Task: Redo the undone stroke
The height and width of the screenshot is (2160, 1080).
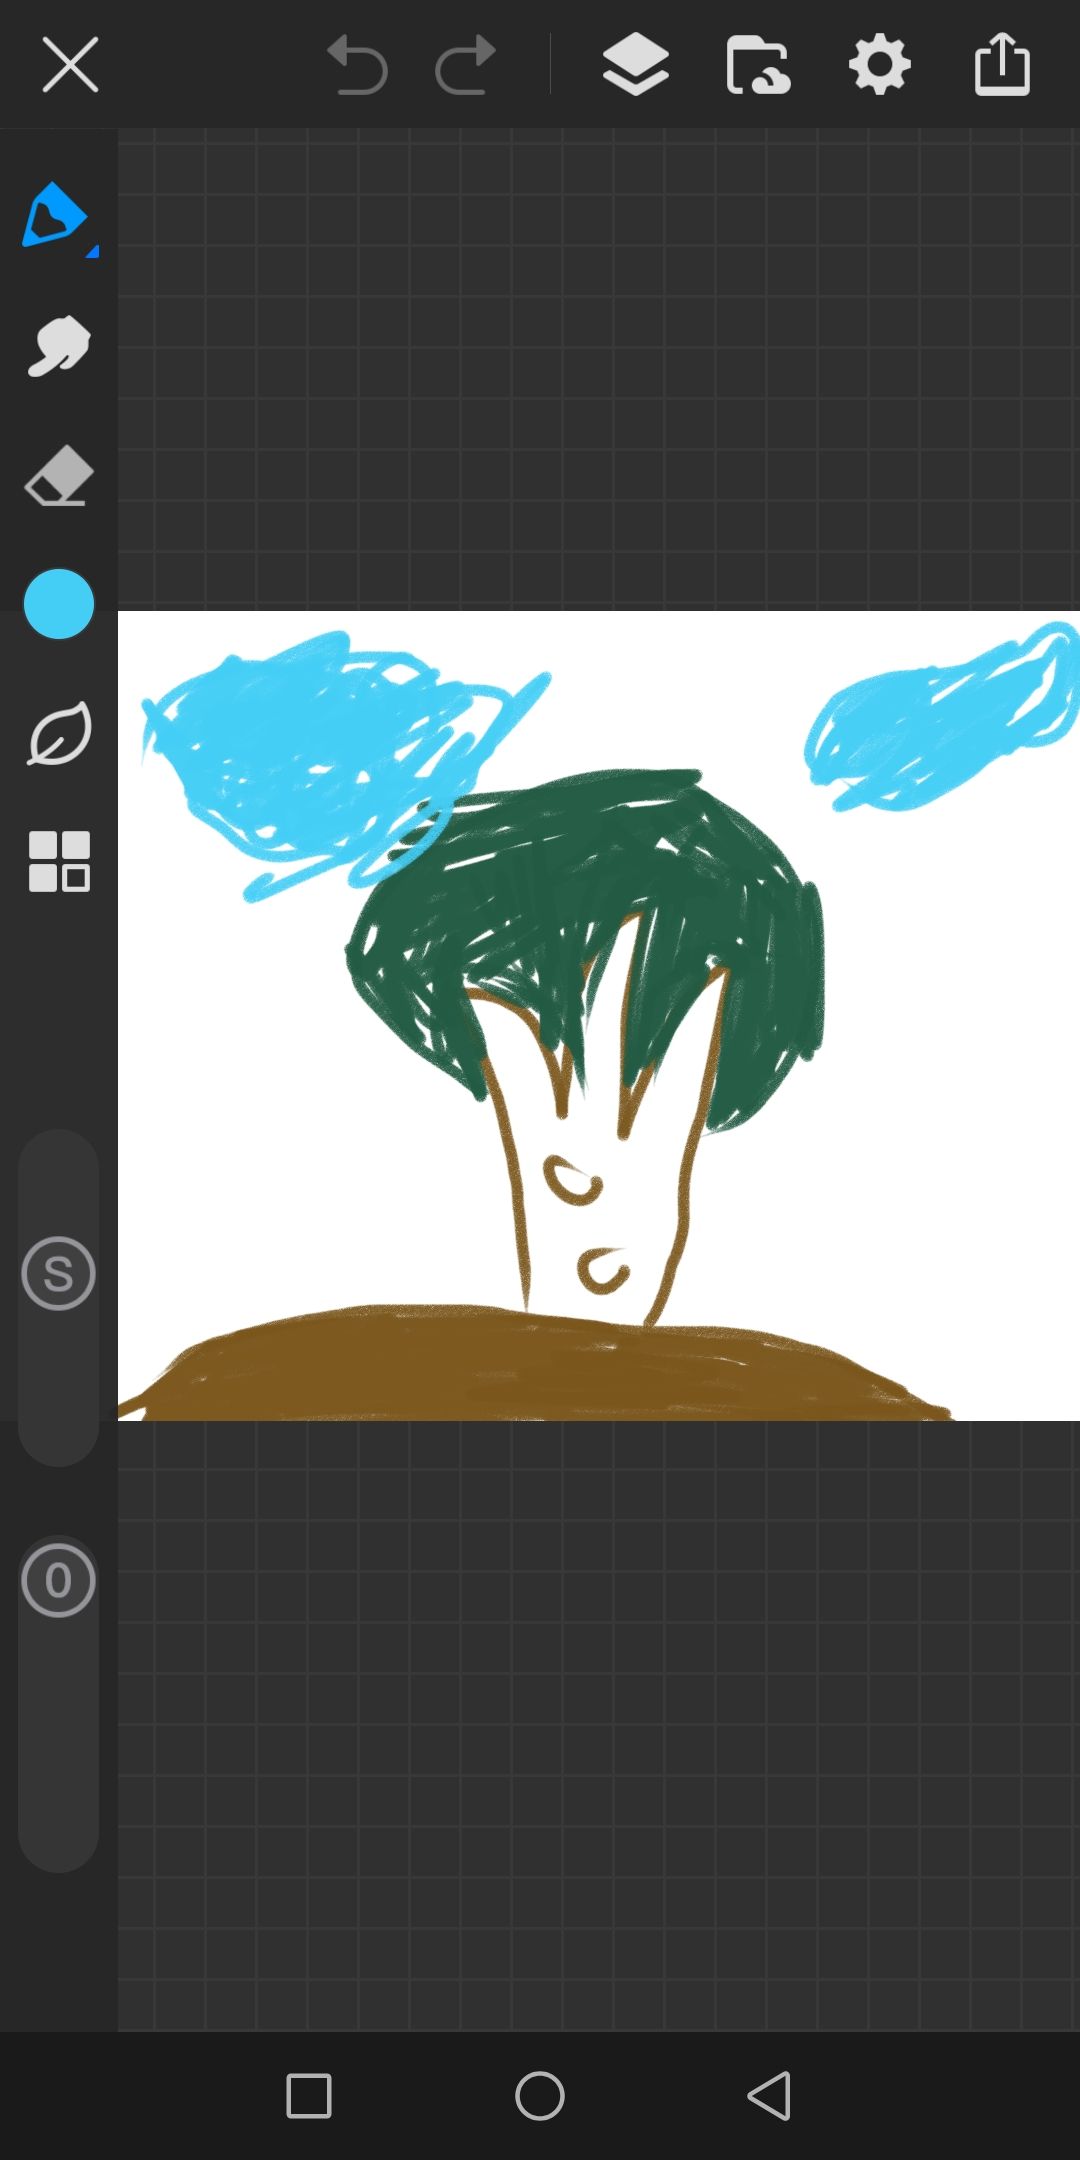Action: click(x=466, y=65)
